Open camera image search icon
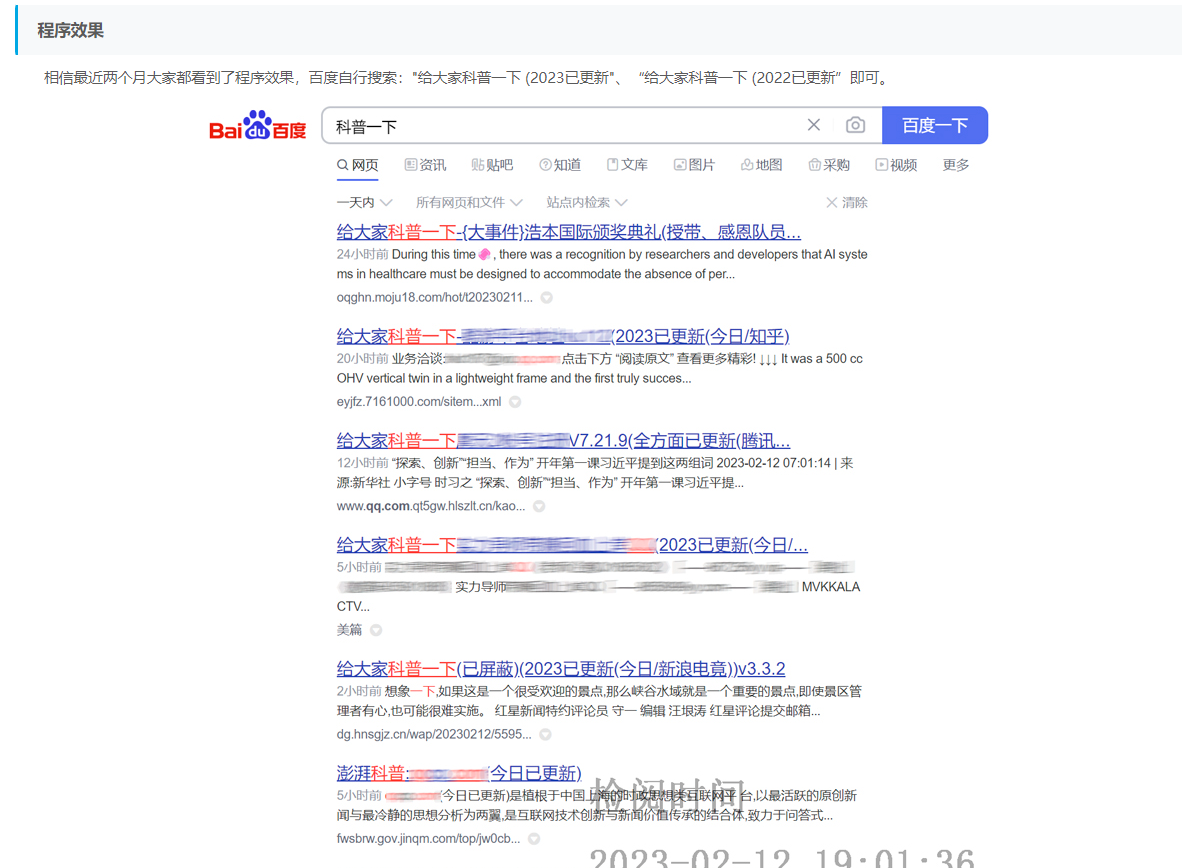1182x868 pixels. (x=855, y=125)
